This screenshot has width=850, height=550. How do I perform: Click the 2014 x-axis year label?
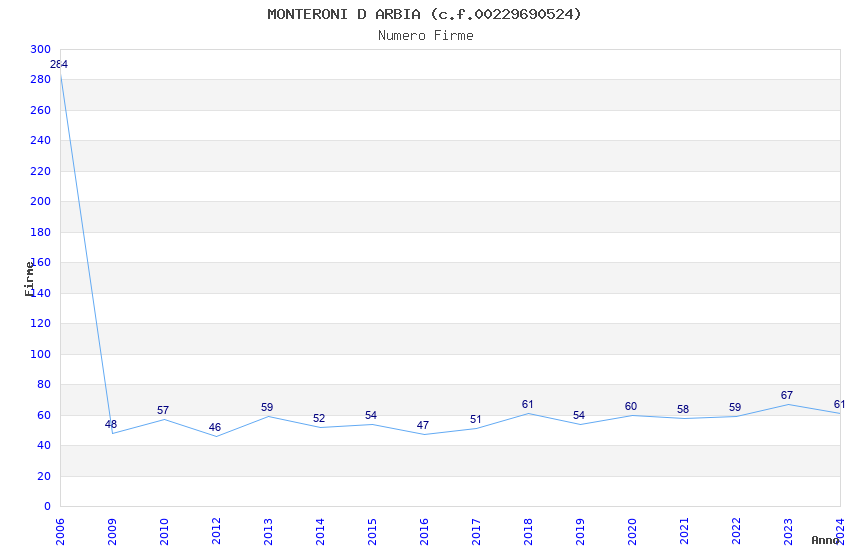pyautogui.click(x=320, y=532)
